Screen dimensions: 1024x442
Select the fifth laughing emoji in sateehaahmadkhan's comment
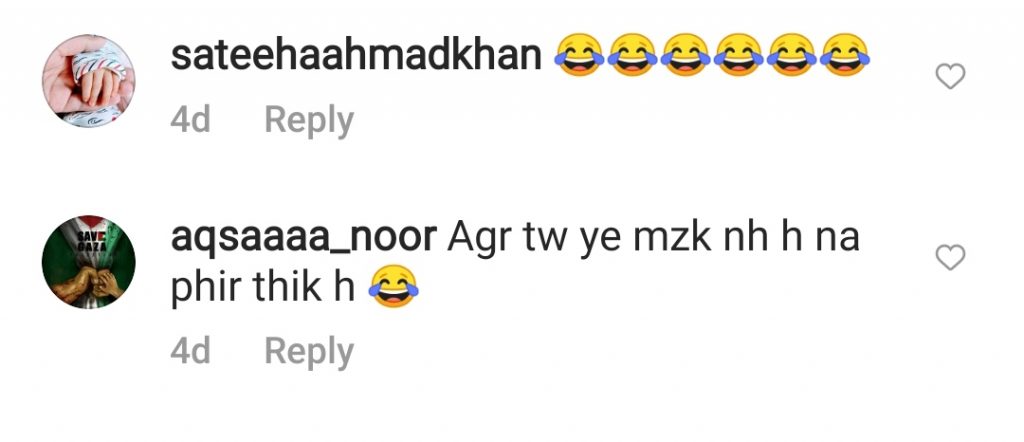coord(792,55)
